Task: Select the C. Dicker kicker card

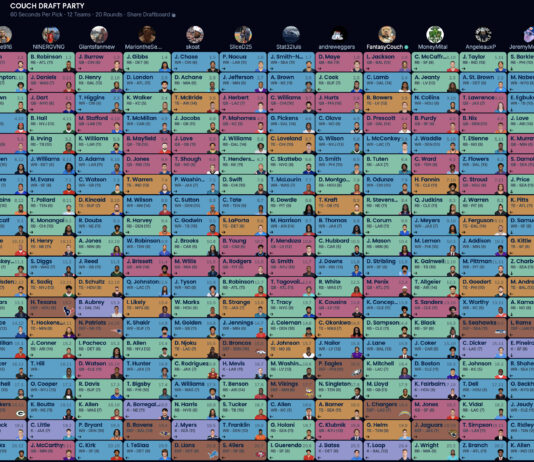Action: click(483, 348)
